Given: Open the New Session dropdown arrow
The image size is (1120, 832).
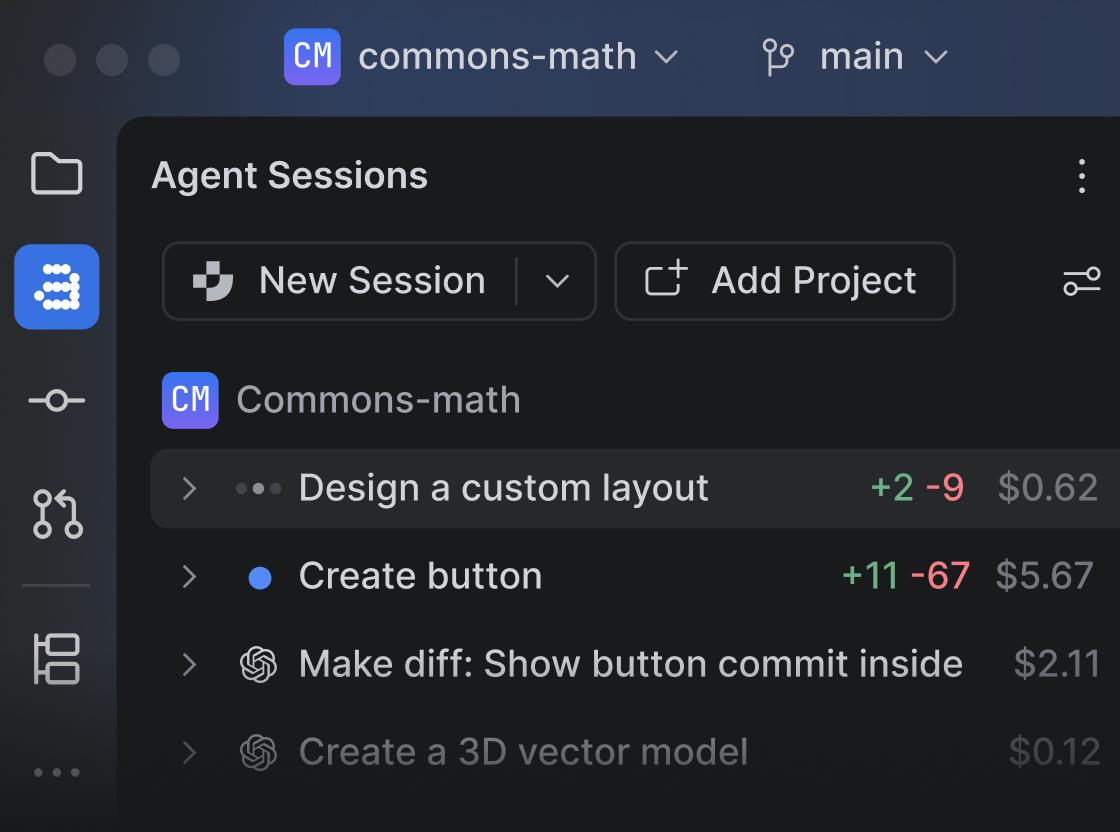Looking at the screenshot, I should 557,281.
